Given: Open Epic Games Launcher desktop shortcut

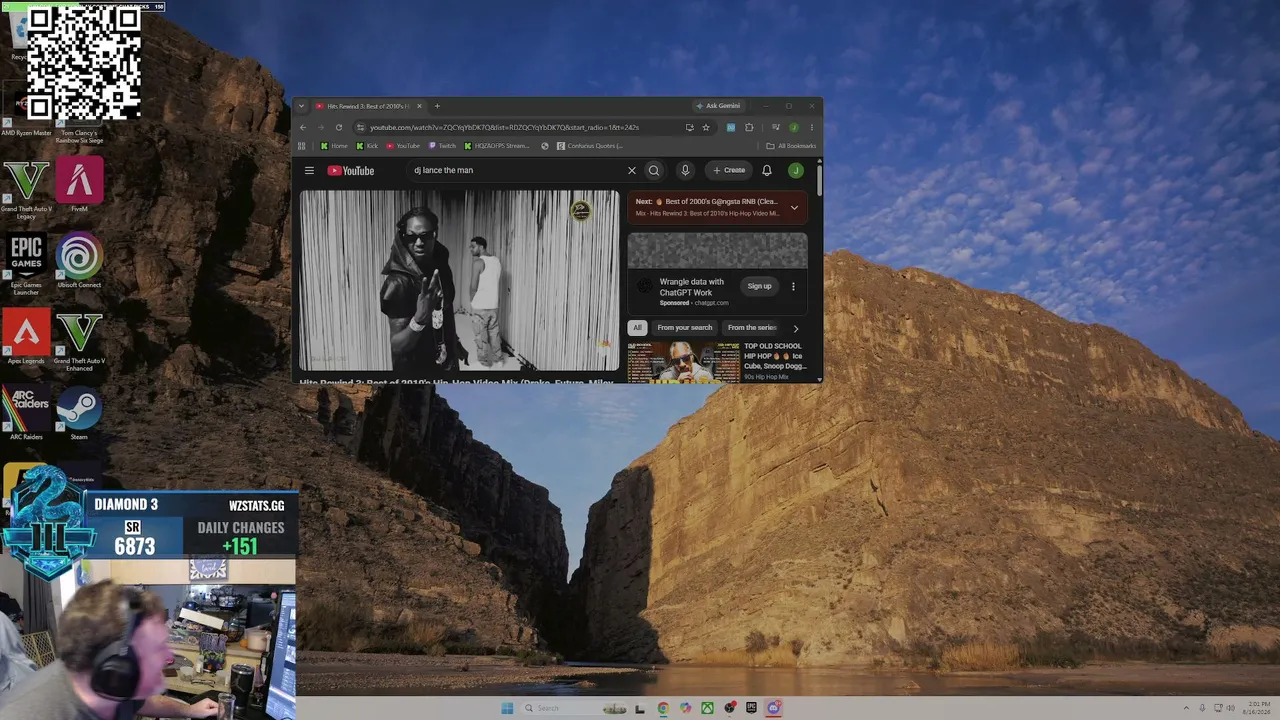Looking at the screenshot, I should [26, 265].
